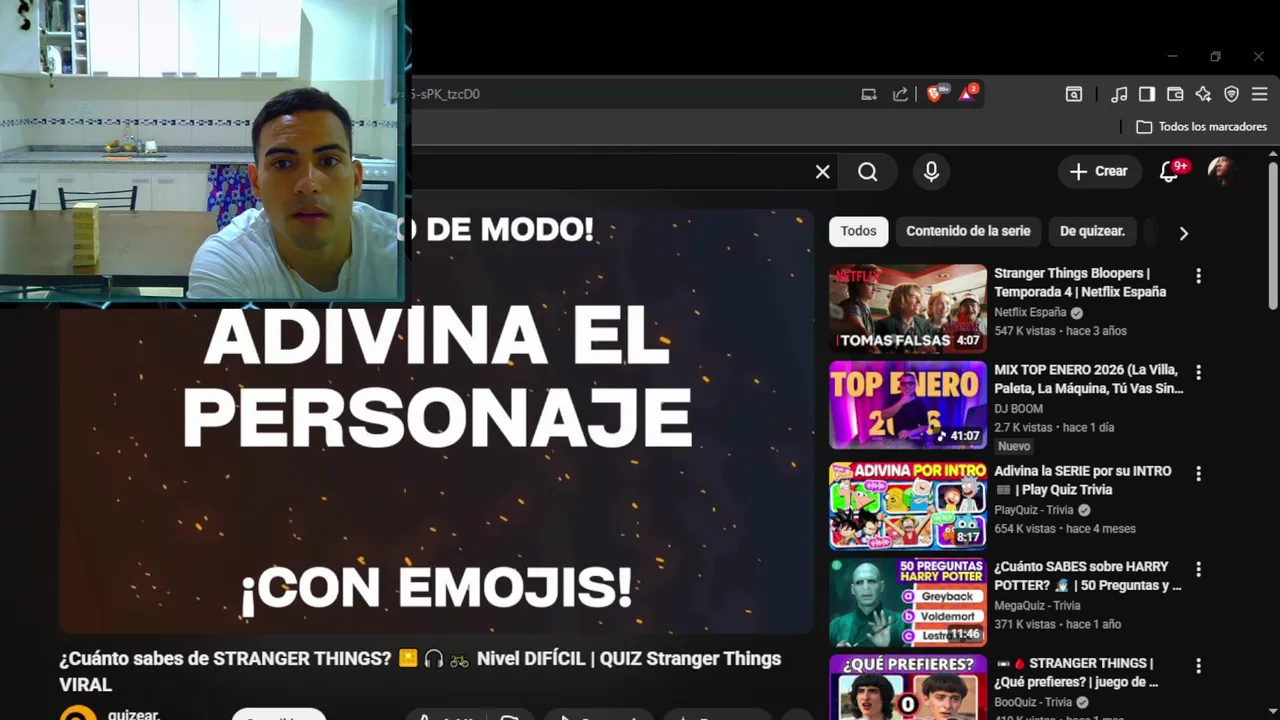Select the De quizear. filter chip
Image resolution: width=1280 pixels, height=720 pixels.
point(1092,231)
